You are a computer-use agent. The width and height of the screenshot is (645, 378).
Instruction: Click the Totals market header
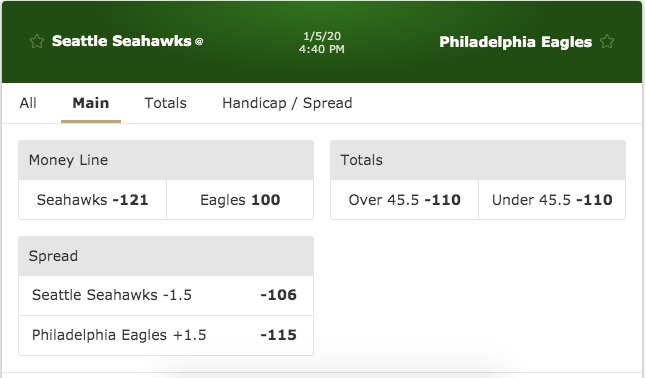click(478, 160)
